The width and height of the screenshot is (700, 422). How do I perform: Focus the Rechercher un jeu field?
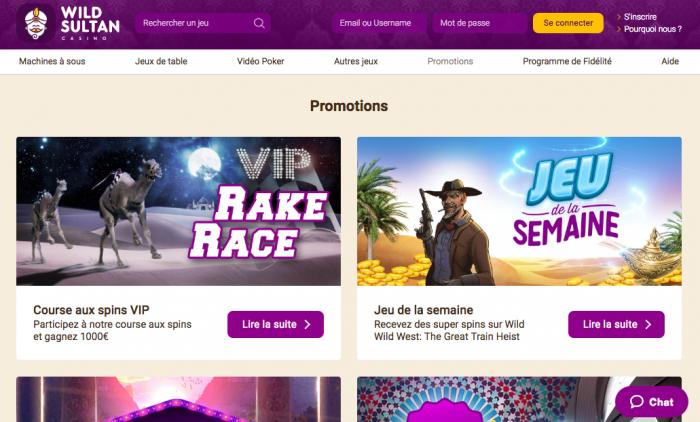click(195, 23)
